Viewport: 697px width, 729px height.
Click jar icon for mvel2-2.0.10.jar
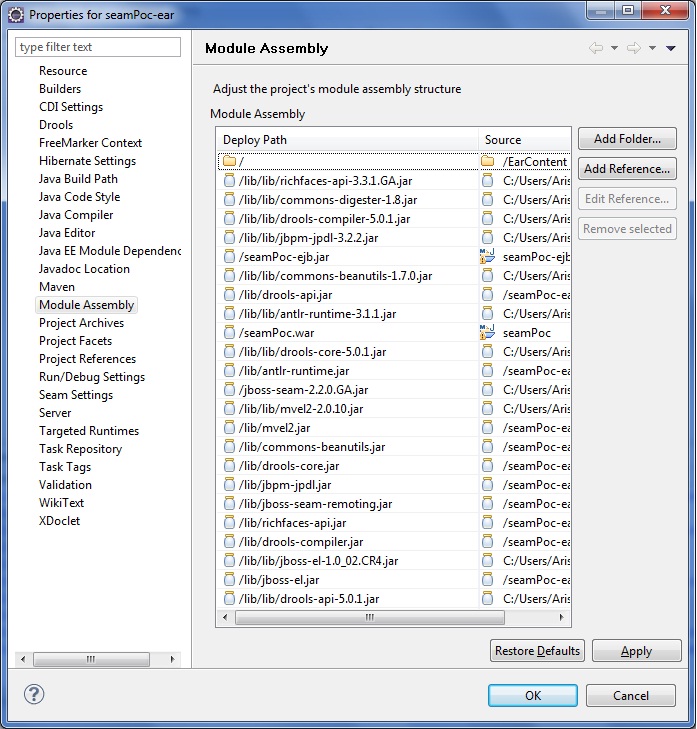click(x=229, y=409)
